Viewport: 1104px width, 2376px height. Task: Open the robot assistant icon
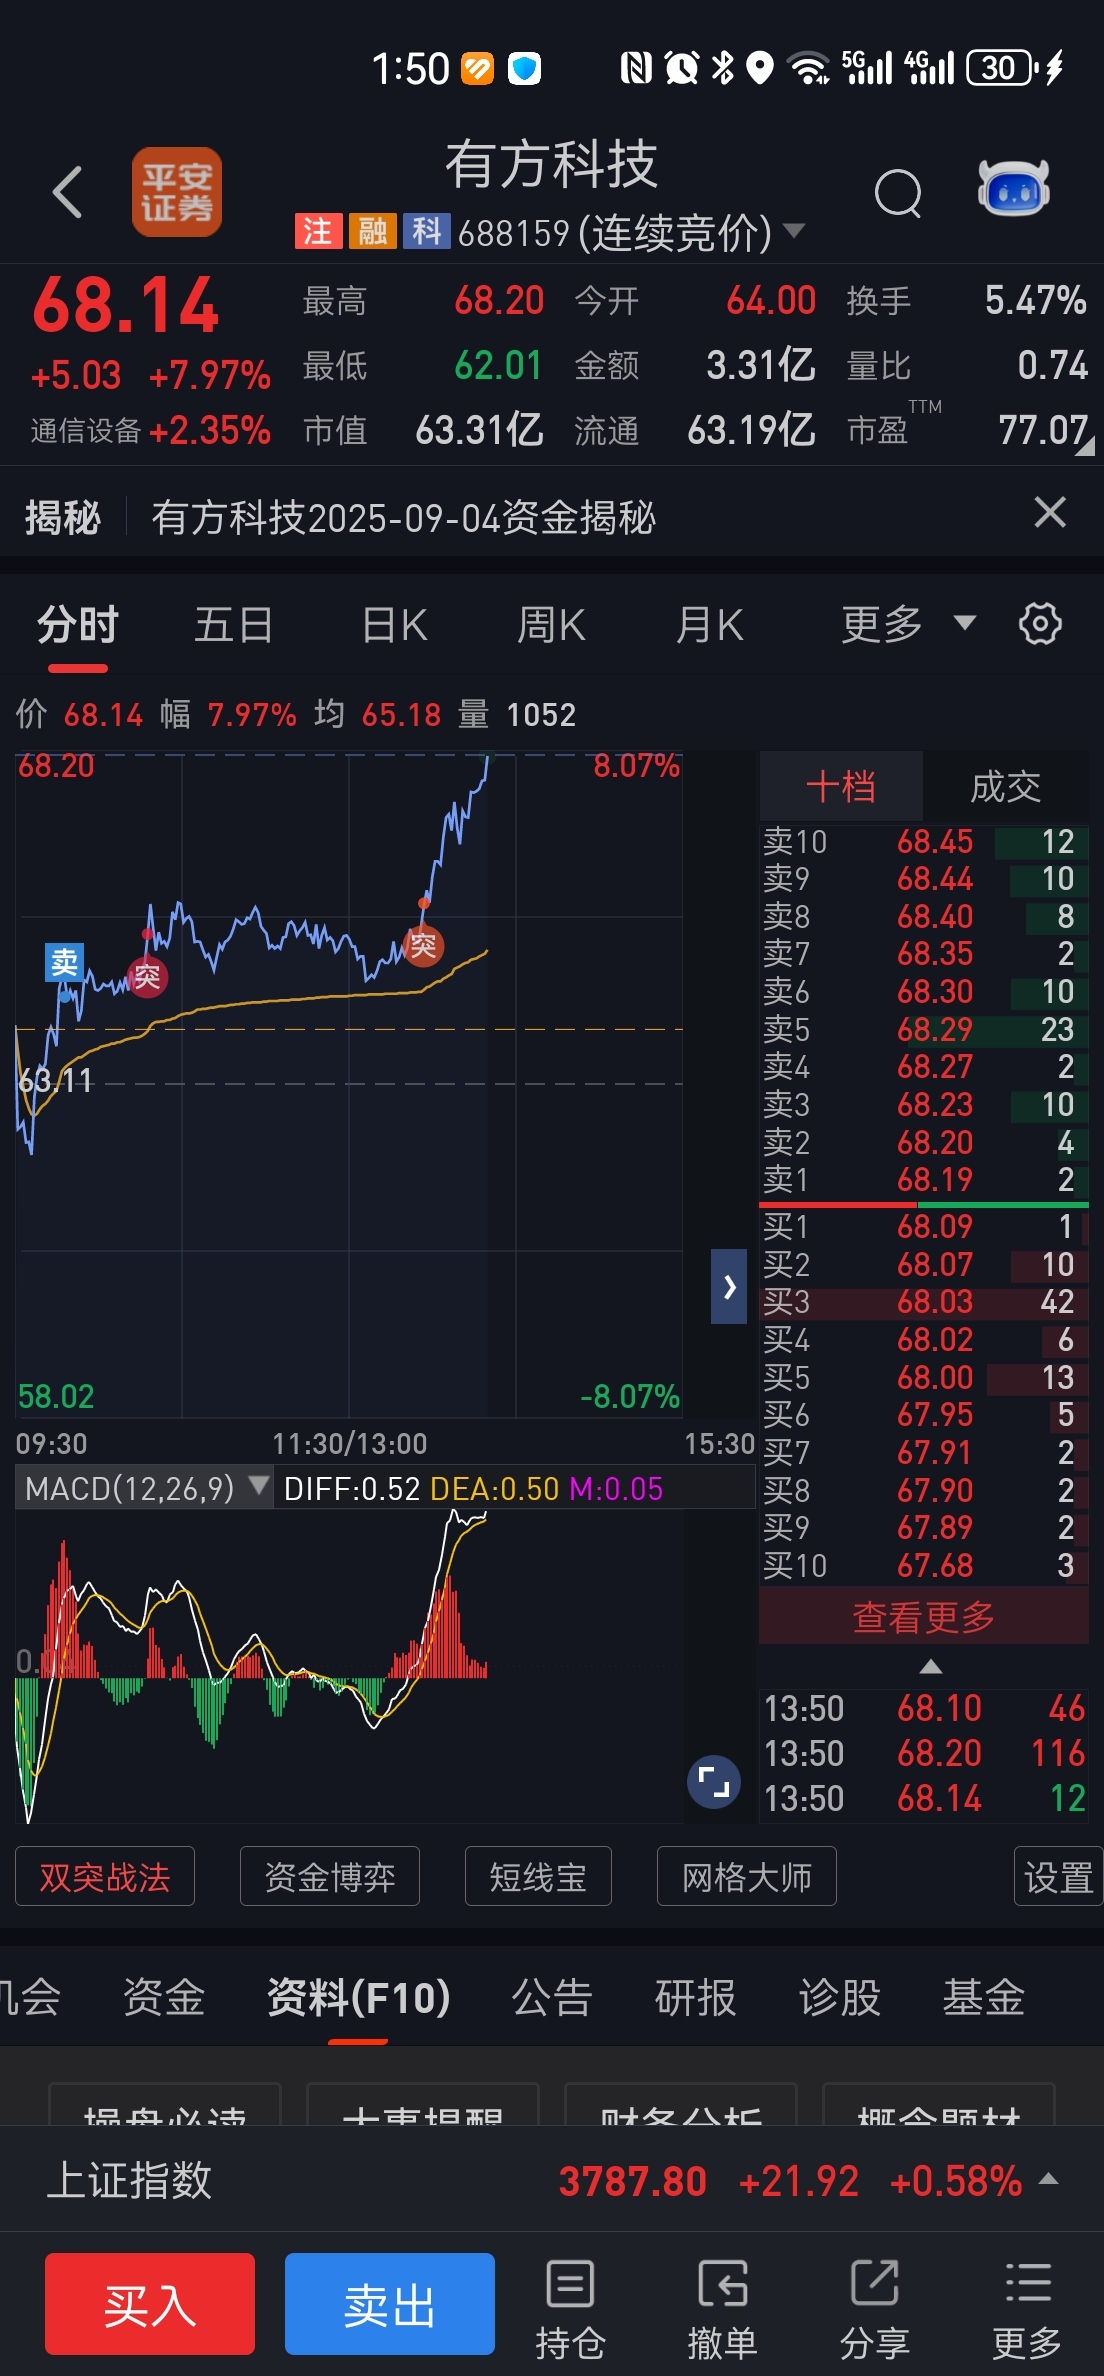[x=1014, y=188]
